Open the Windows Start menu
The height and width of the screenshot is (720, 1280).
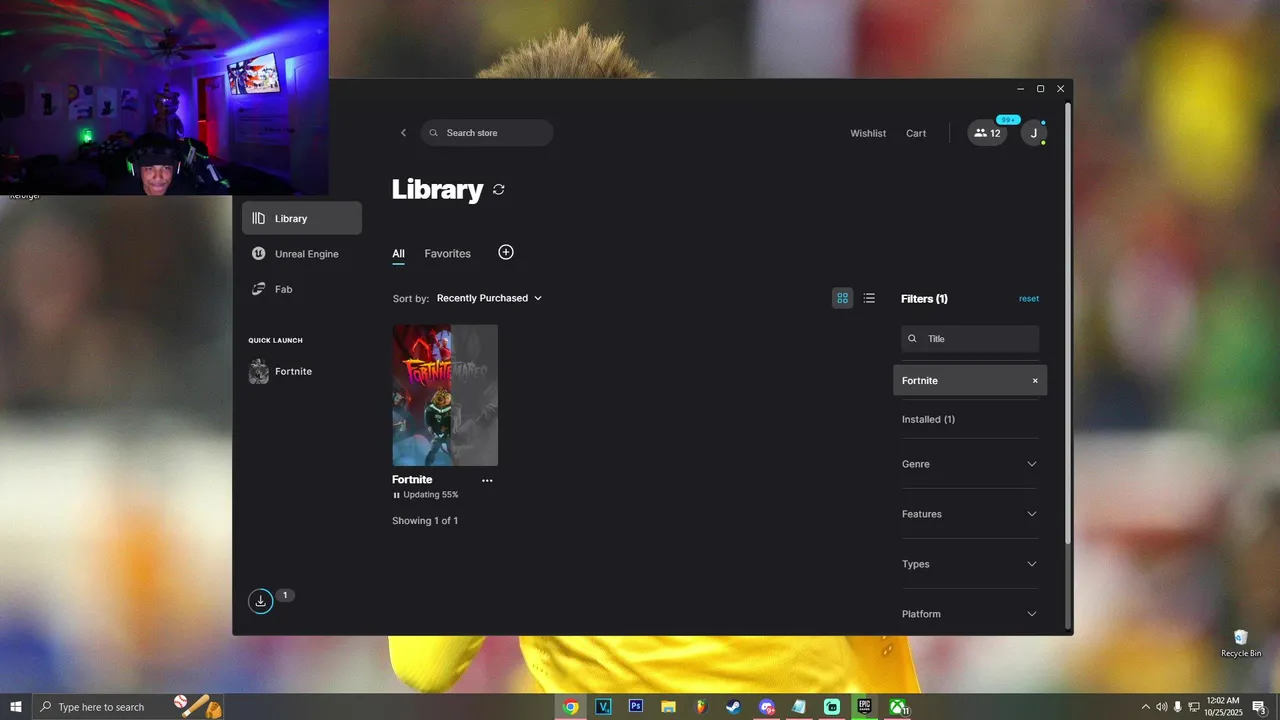(16, 707)
